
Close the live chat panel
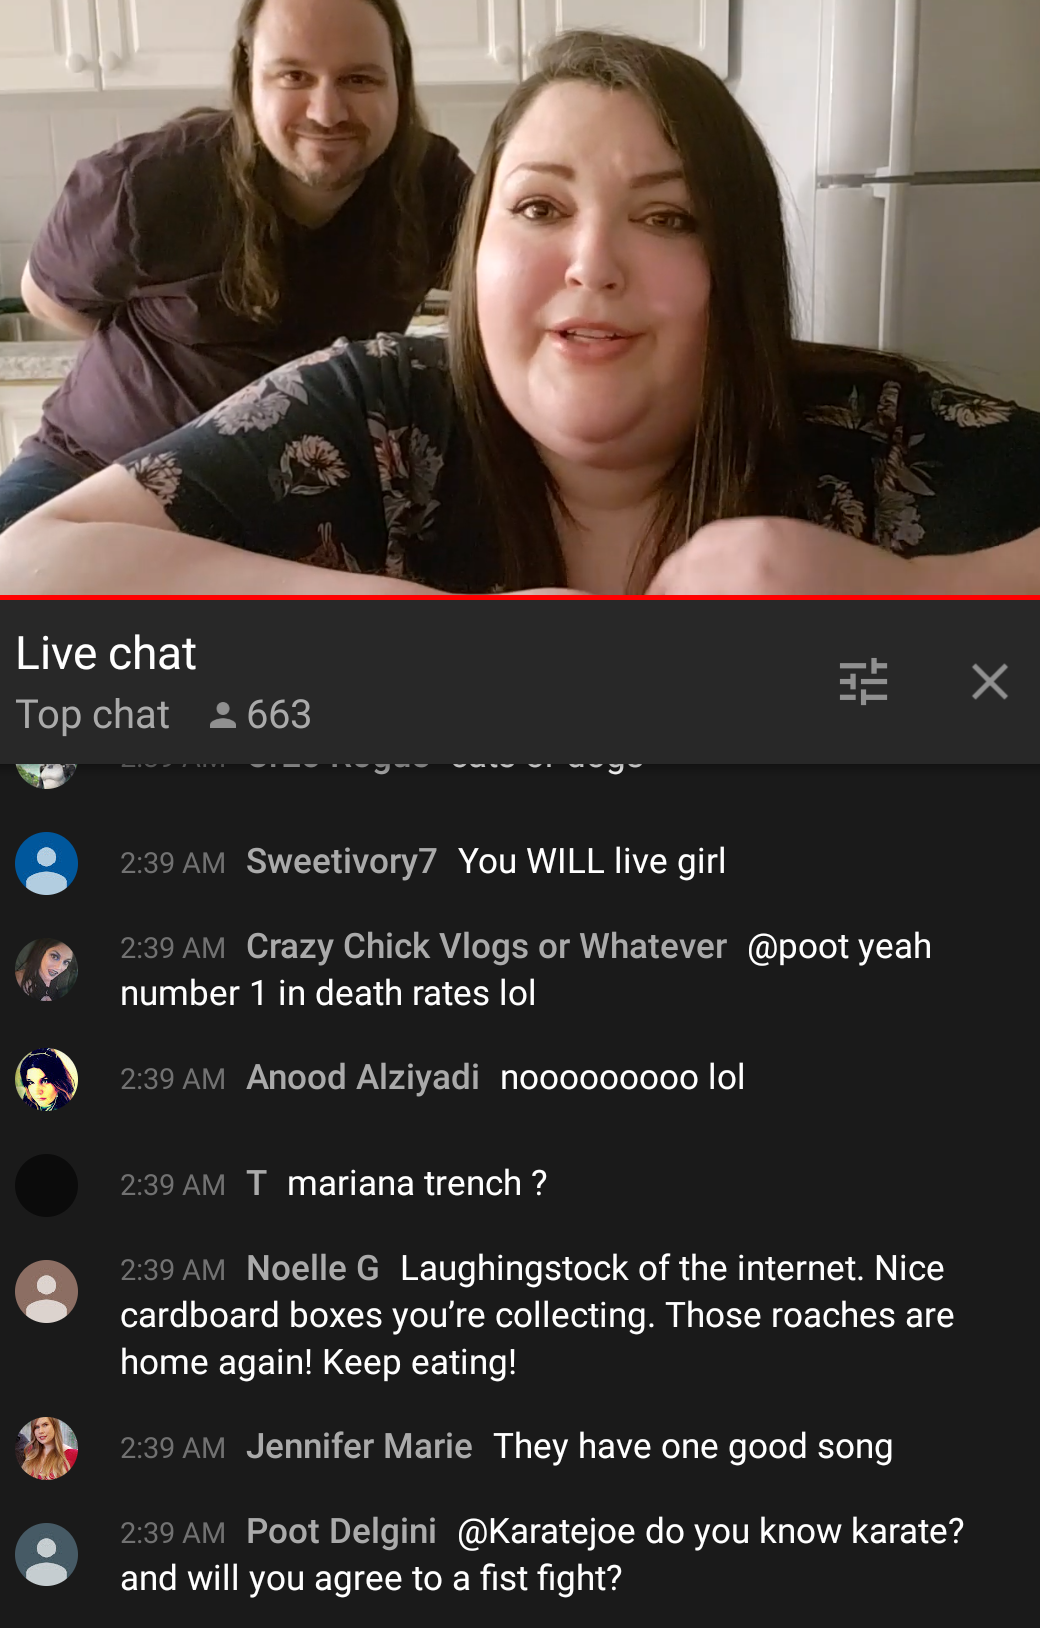(989, 682)
